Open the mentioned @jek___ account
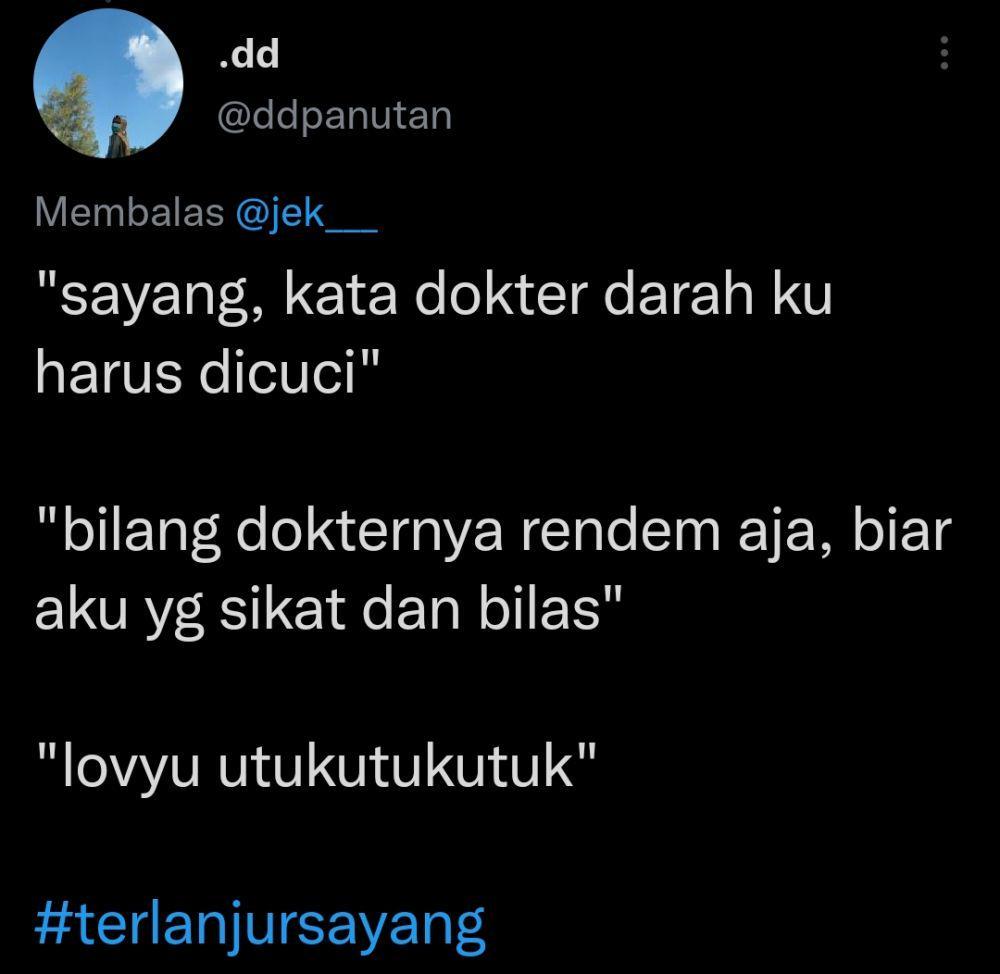Viewport: 1000px width, 974px height. 306,212
